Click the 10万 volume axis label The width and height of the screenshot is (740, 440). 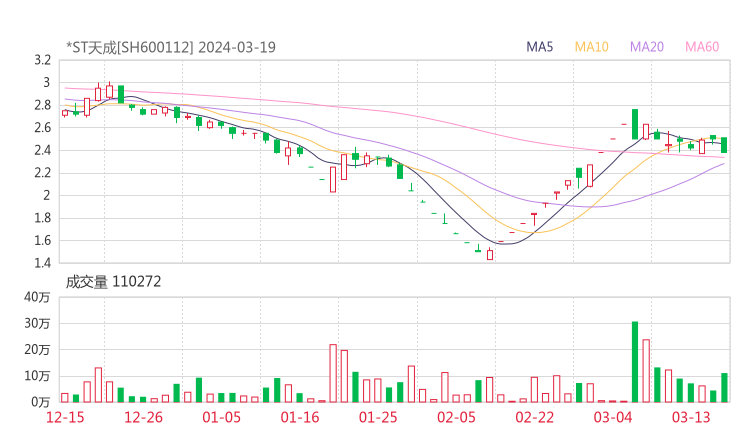[37, 376]
